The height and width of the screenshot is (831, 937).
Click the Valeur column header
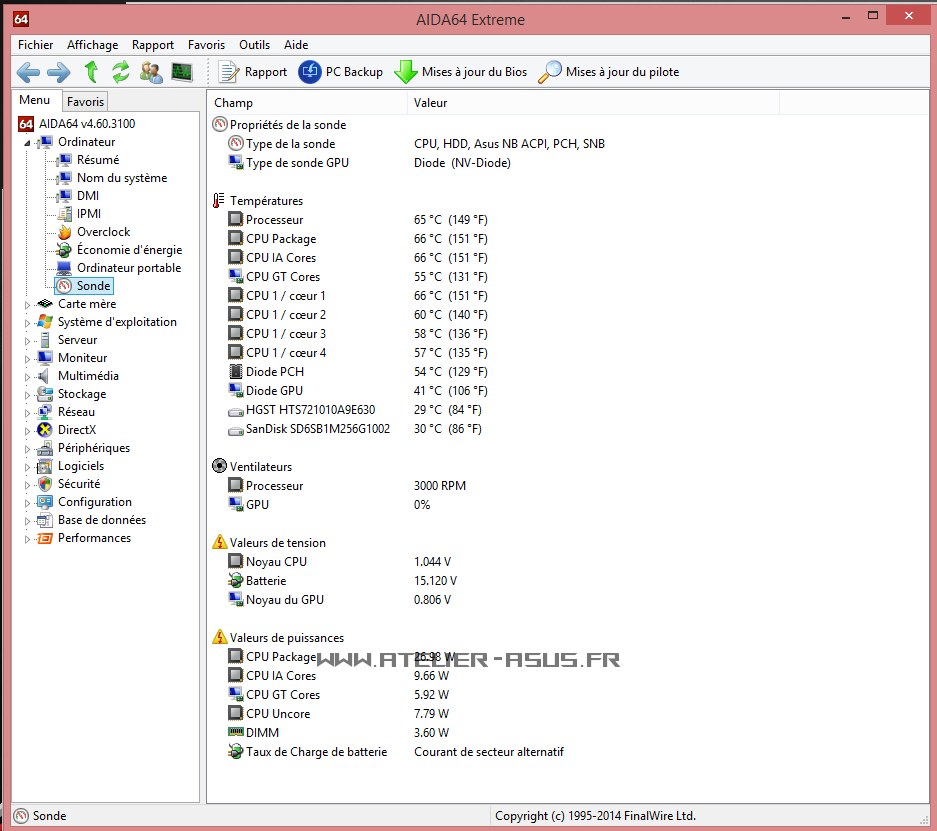pyautogui.click(x=593, y=103)
